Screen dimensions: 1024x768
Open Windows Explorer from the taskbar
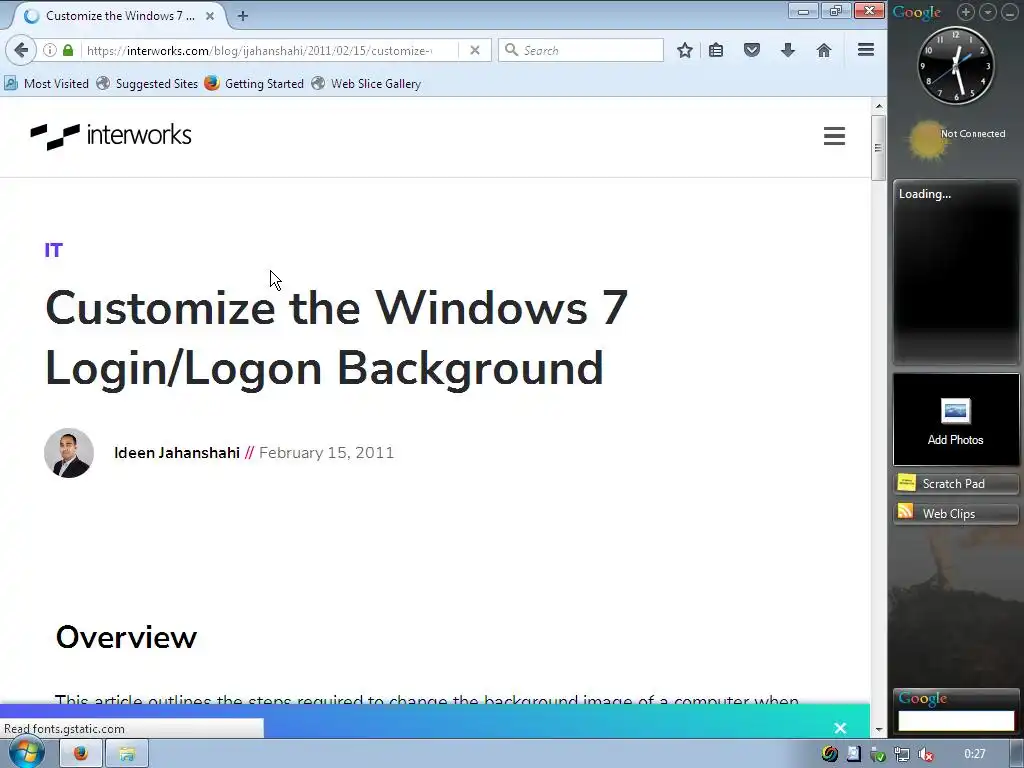point(127,754)
